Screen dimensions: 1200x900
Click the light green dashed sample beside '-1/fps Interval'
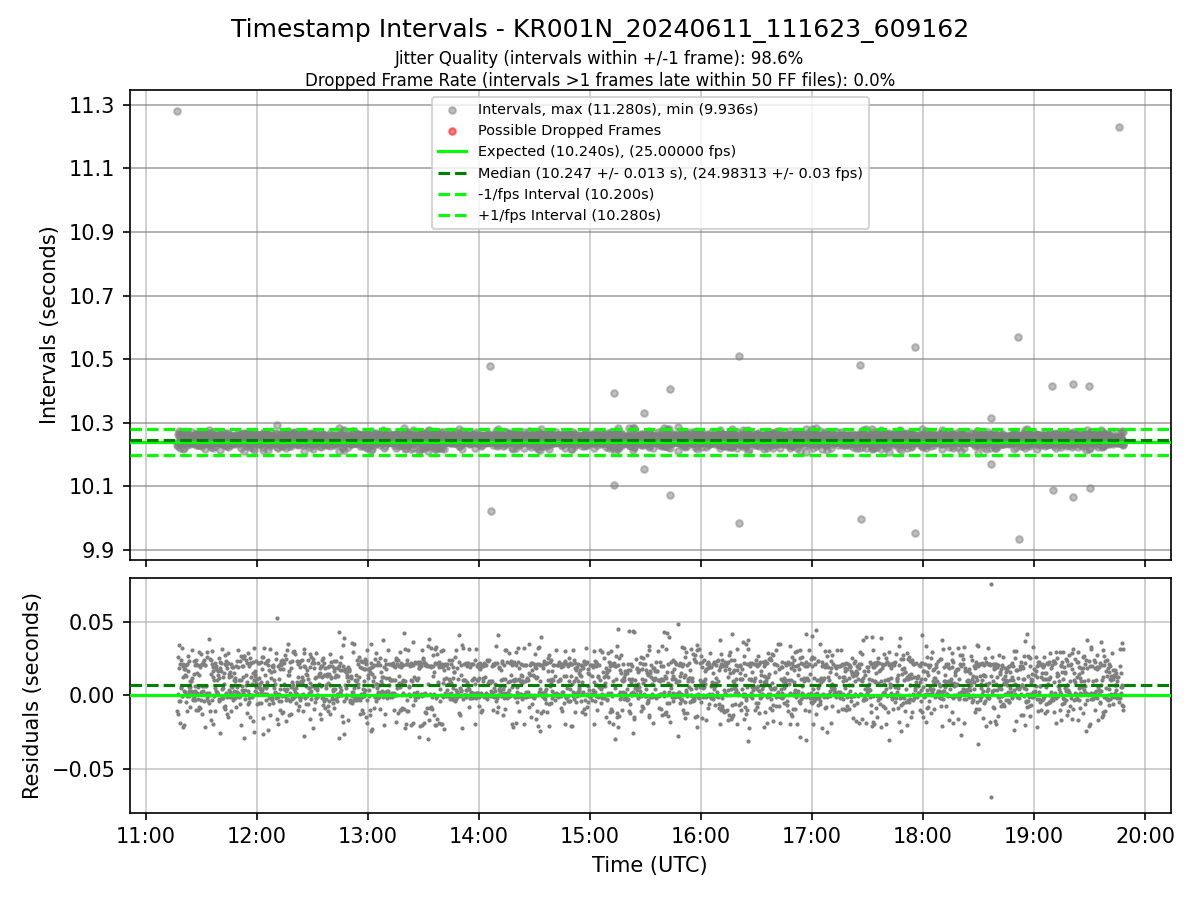point(452,194)
